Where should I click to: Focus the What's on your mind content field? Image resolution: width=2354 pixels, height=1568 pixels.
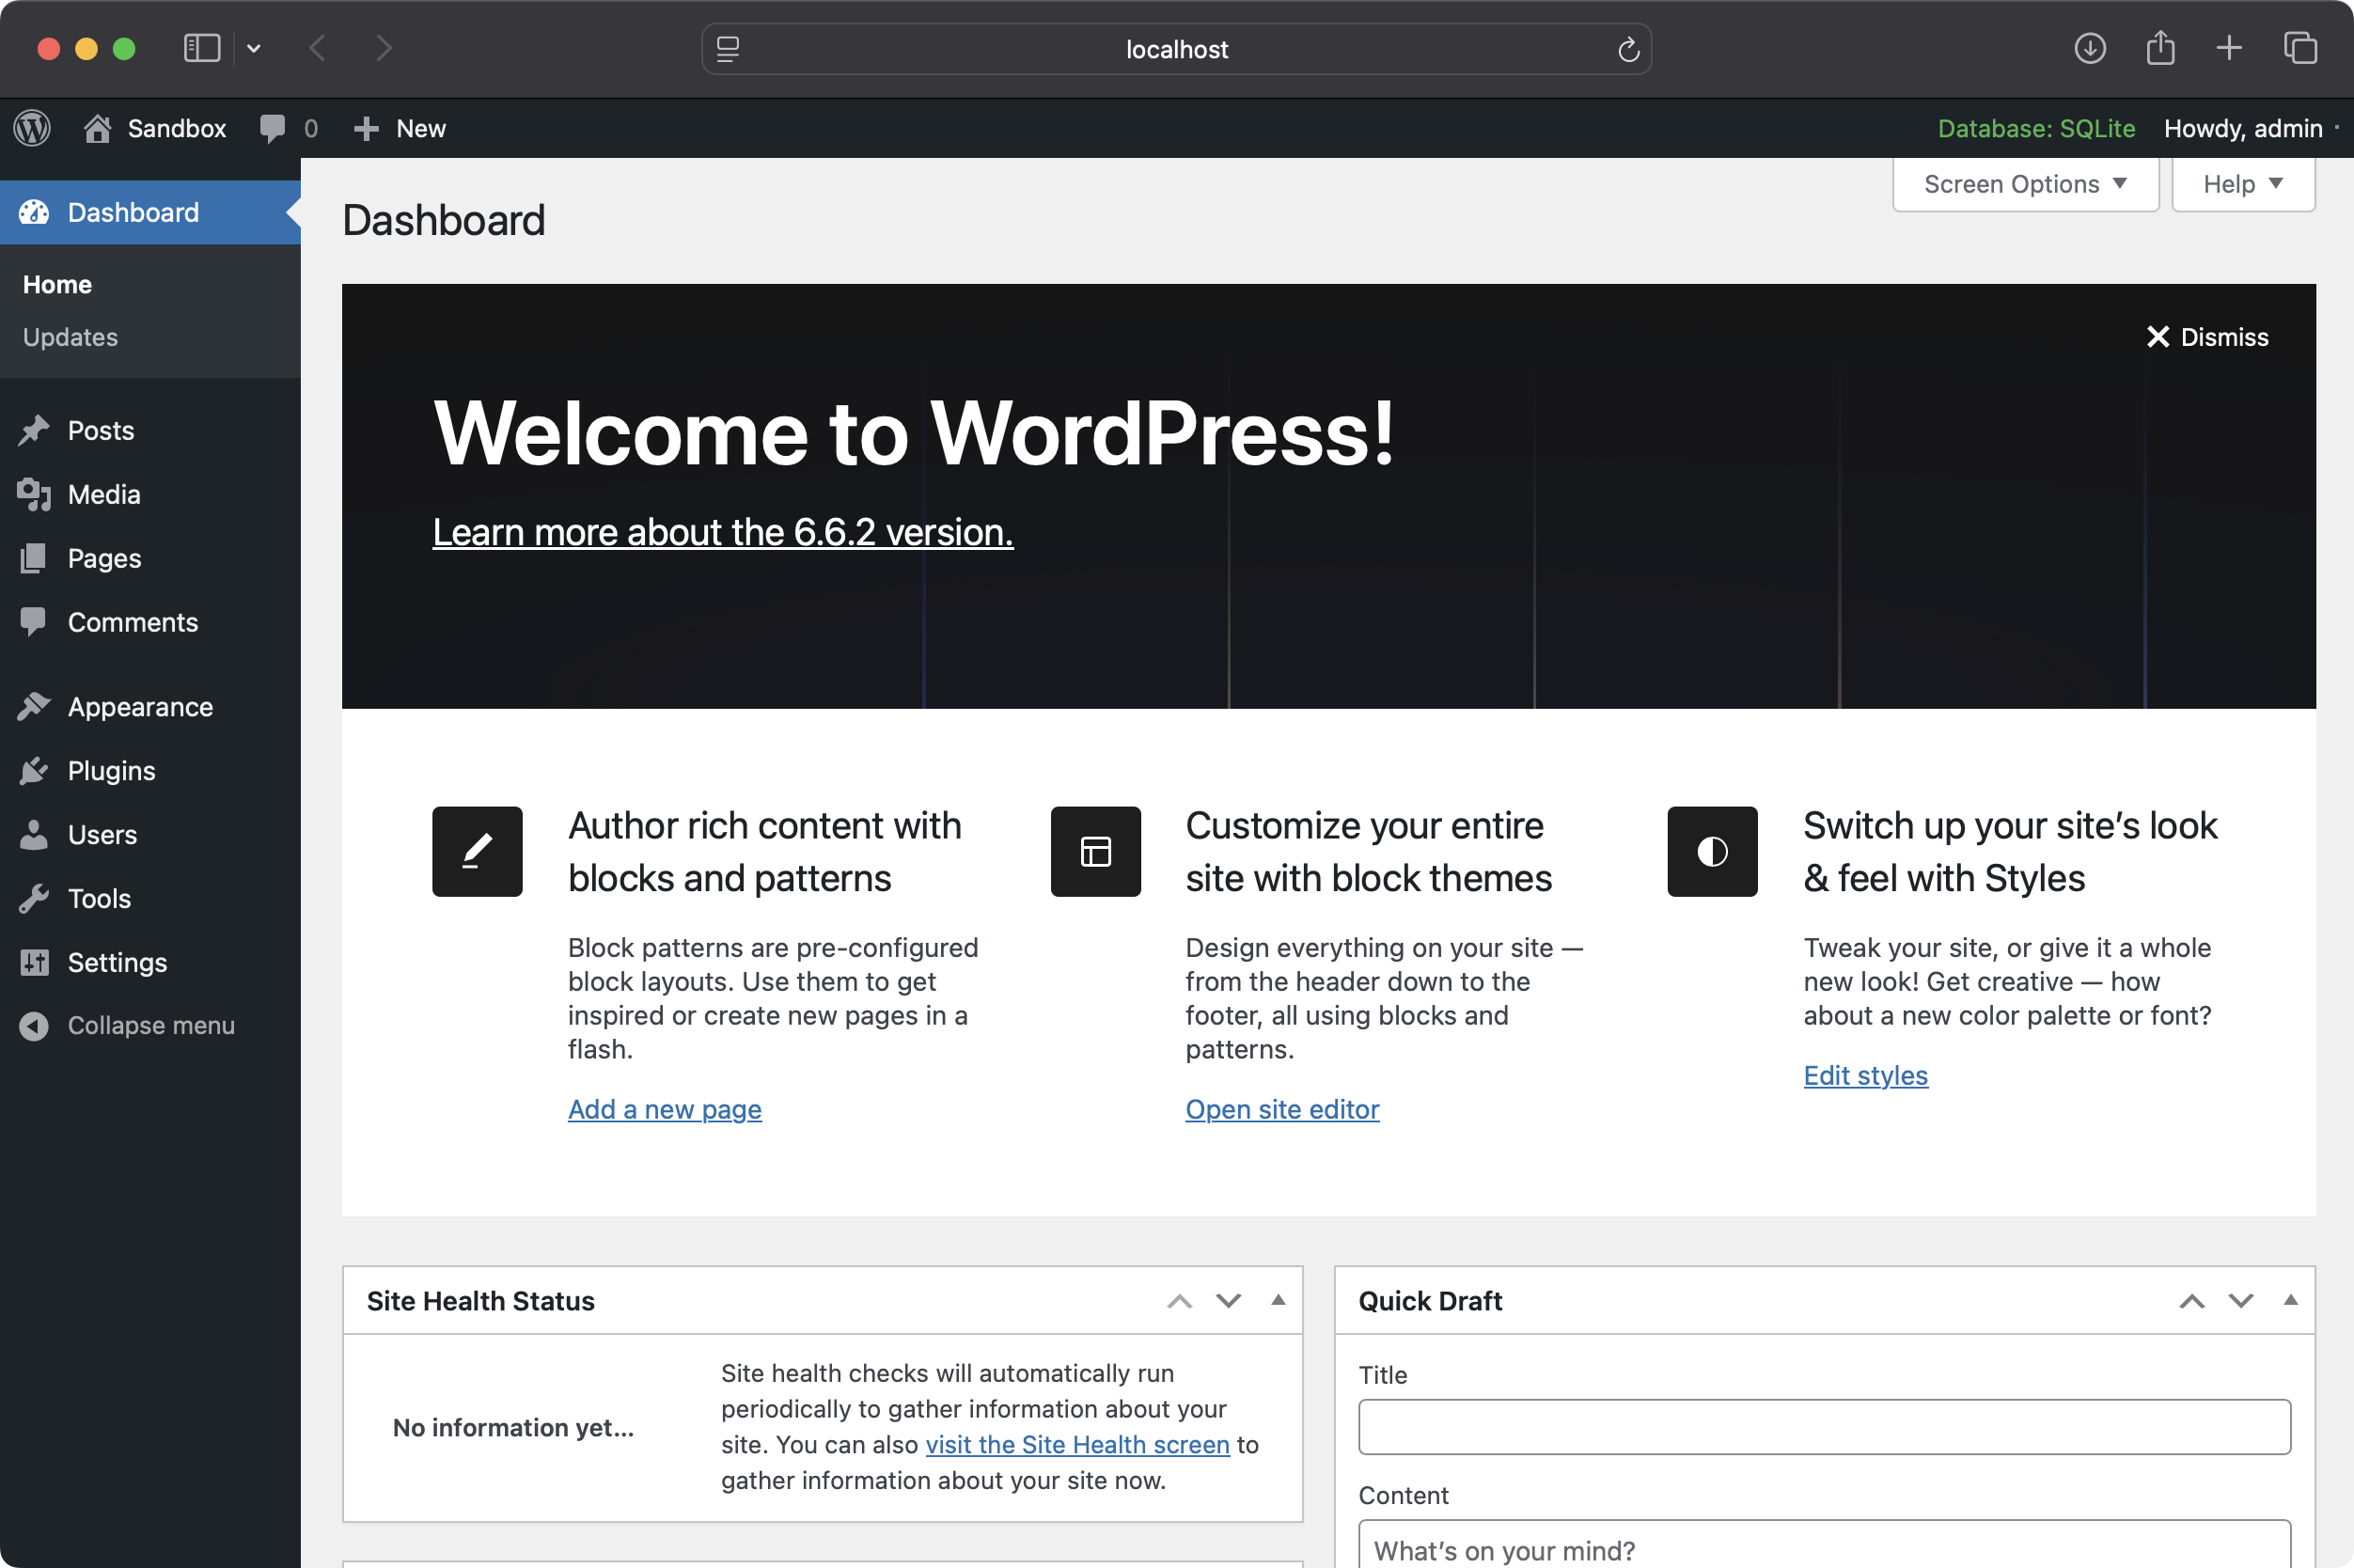point(1823,1544)
